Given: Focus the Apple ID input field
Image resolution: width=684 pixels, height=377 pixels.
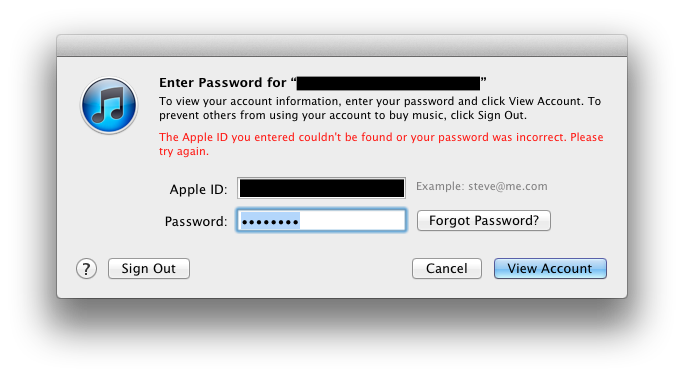Looking at the screenshot, I should pyautogui.click(x=321, y=188).
